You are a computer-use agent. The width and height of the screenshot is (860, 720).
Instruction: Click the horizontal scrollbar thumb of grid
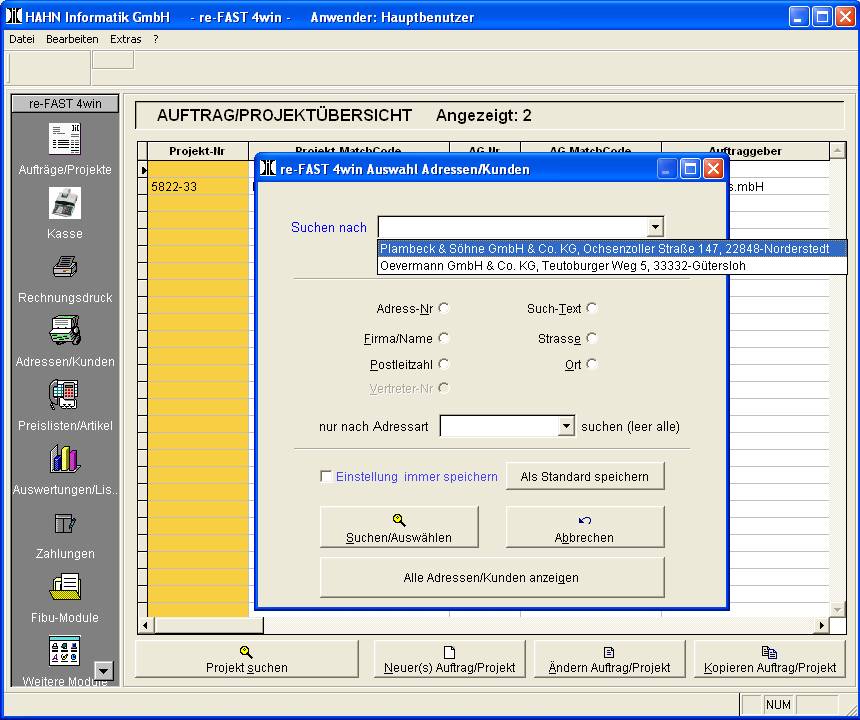208,625
